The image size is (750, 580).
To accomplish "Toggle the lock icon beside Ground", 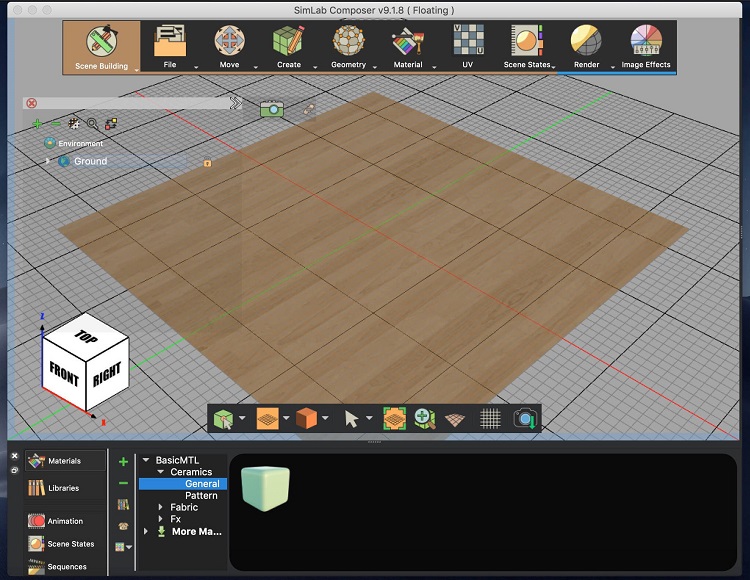I will point(207,162).
